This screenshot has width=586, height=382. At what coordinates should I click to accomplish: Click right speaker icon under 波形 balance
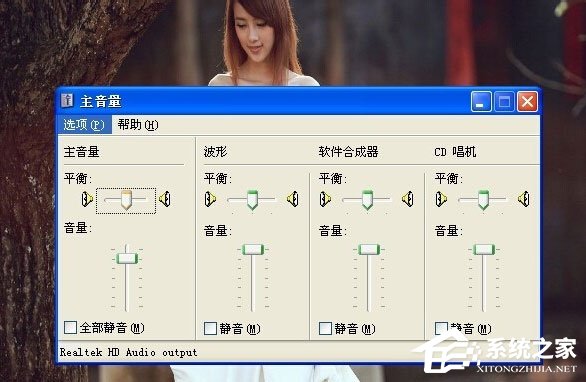[x=293, y=199]
